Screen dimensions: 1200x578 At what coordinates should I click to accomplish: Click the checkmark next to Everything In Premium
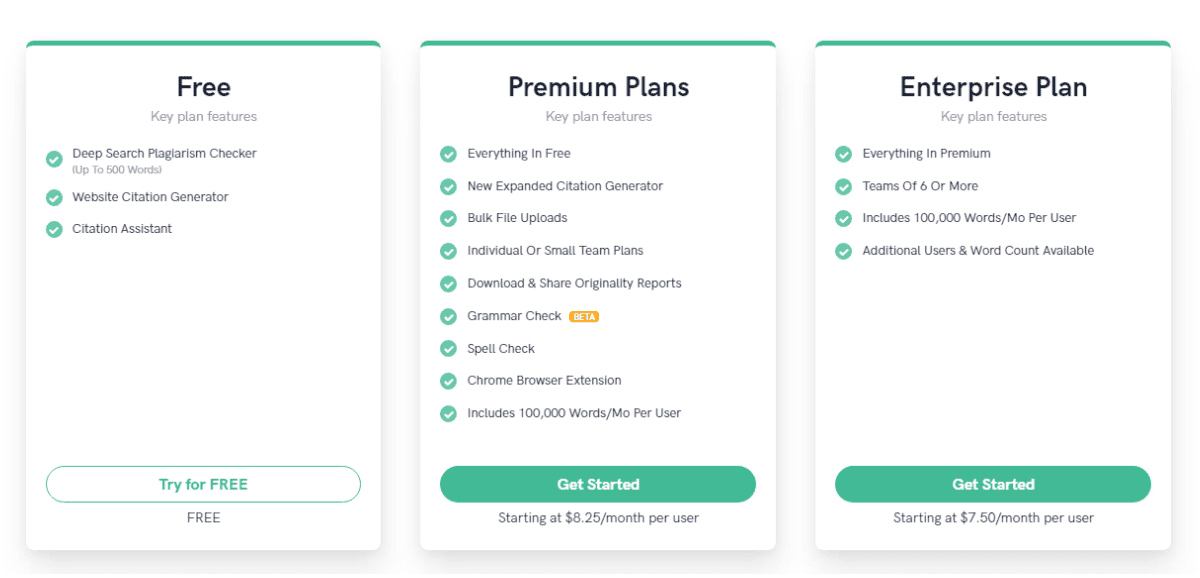coord(843,154)
